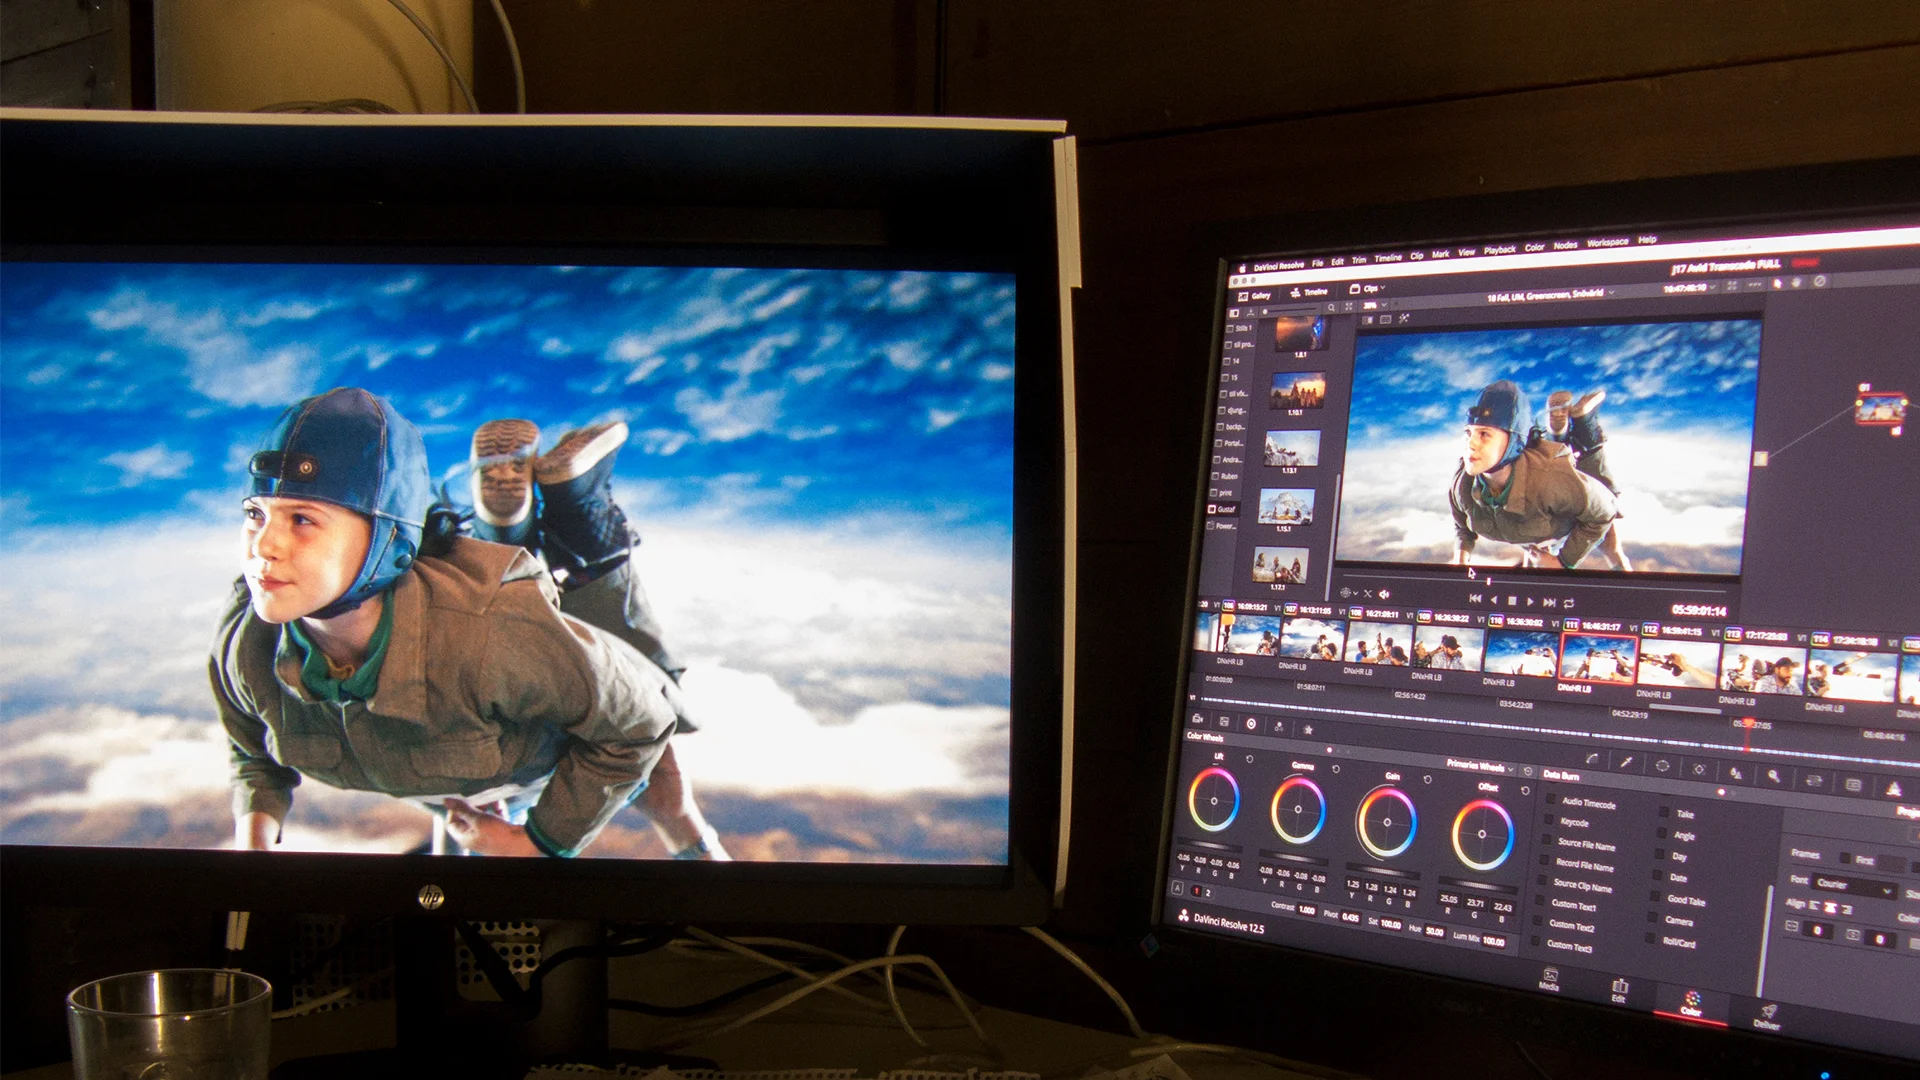The width and height of the screenshot is (1920, 1080).
Task: Open the Apple menu
Action: coord(1243,268)
